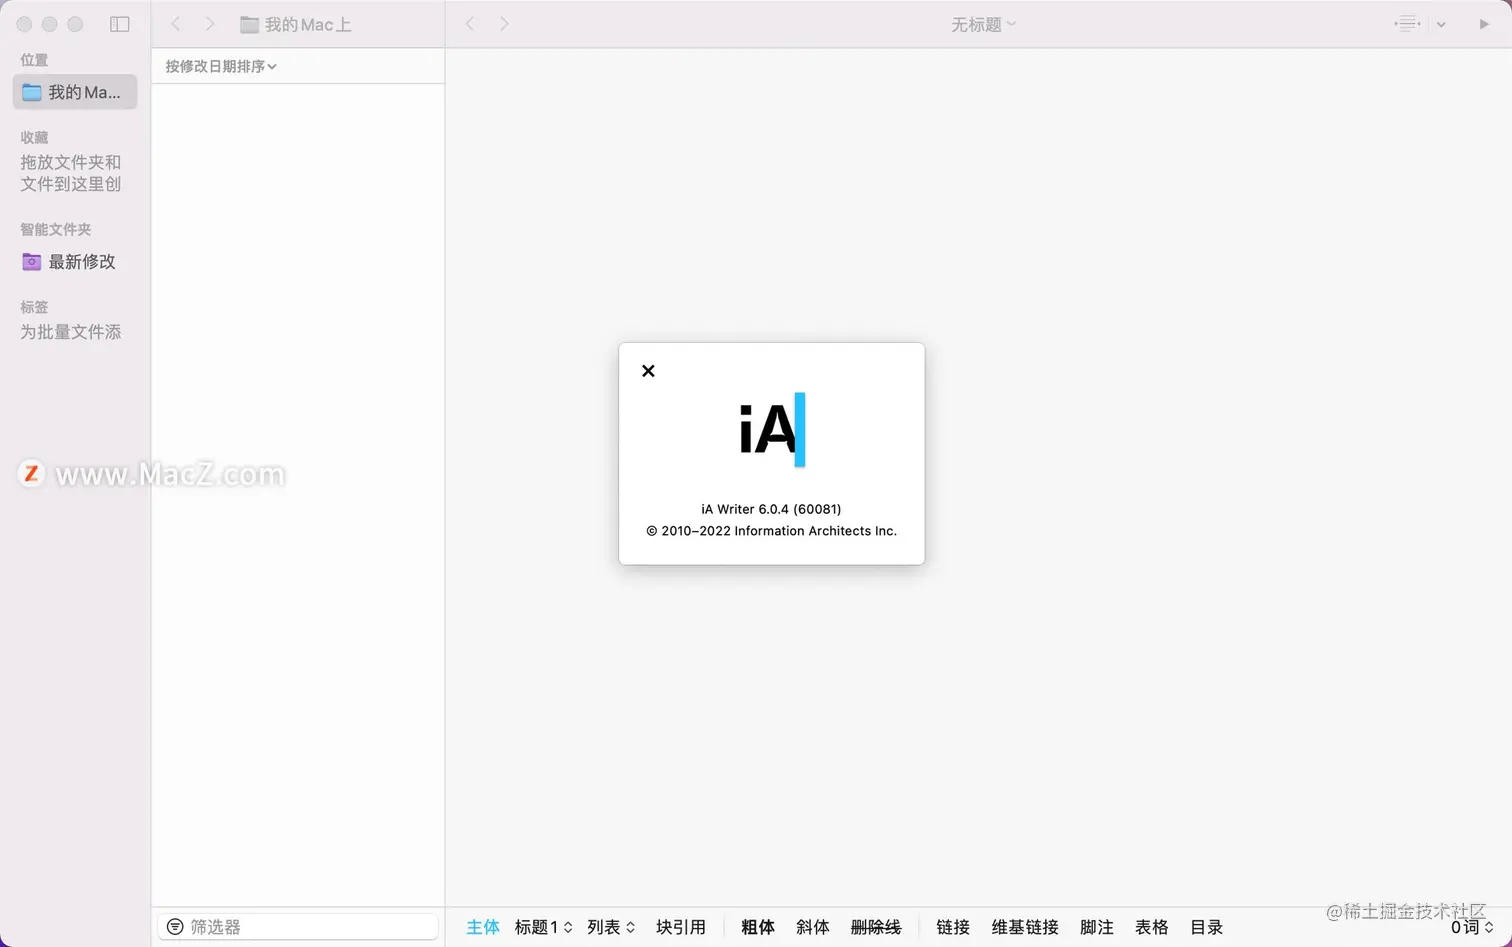Click the 智能文件夹 section header
Image resolution: width=1512 pixels, height=947 pixels.
pos(56,229)
